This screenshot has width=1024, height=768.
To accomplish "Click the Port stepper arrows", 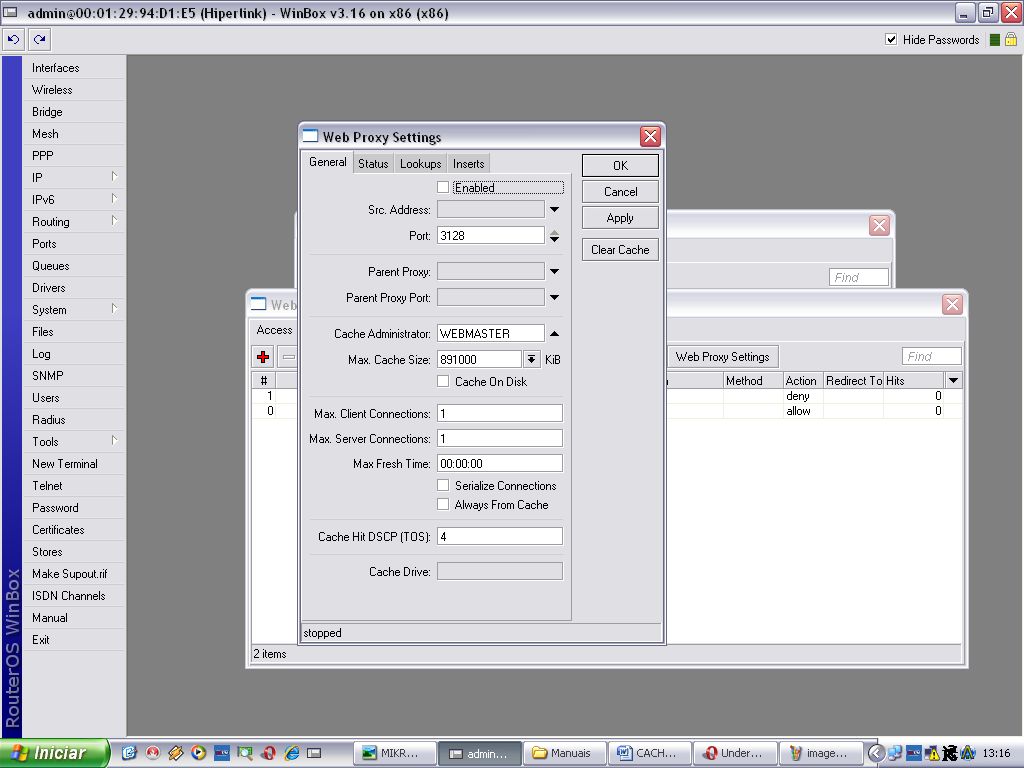I will point(554,236).
